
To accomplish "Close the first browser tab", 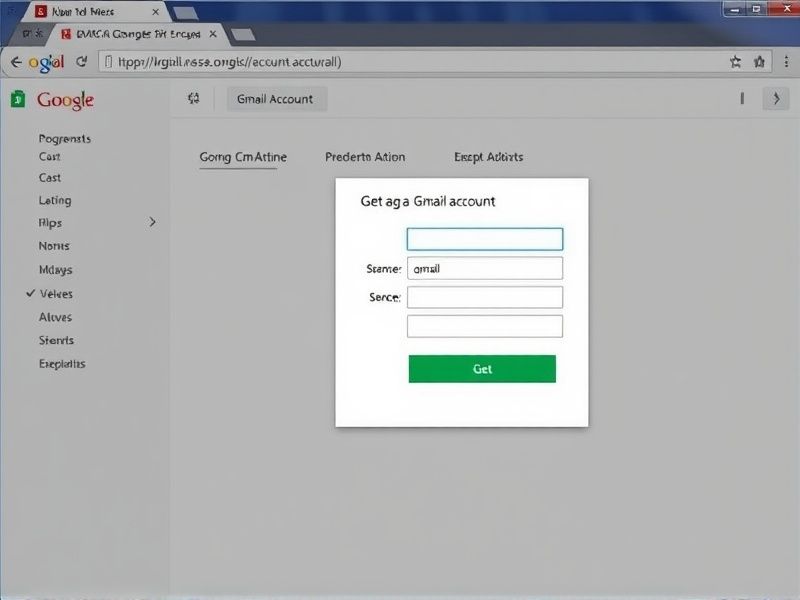I will (156, 12).
